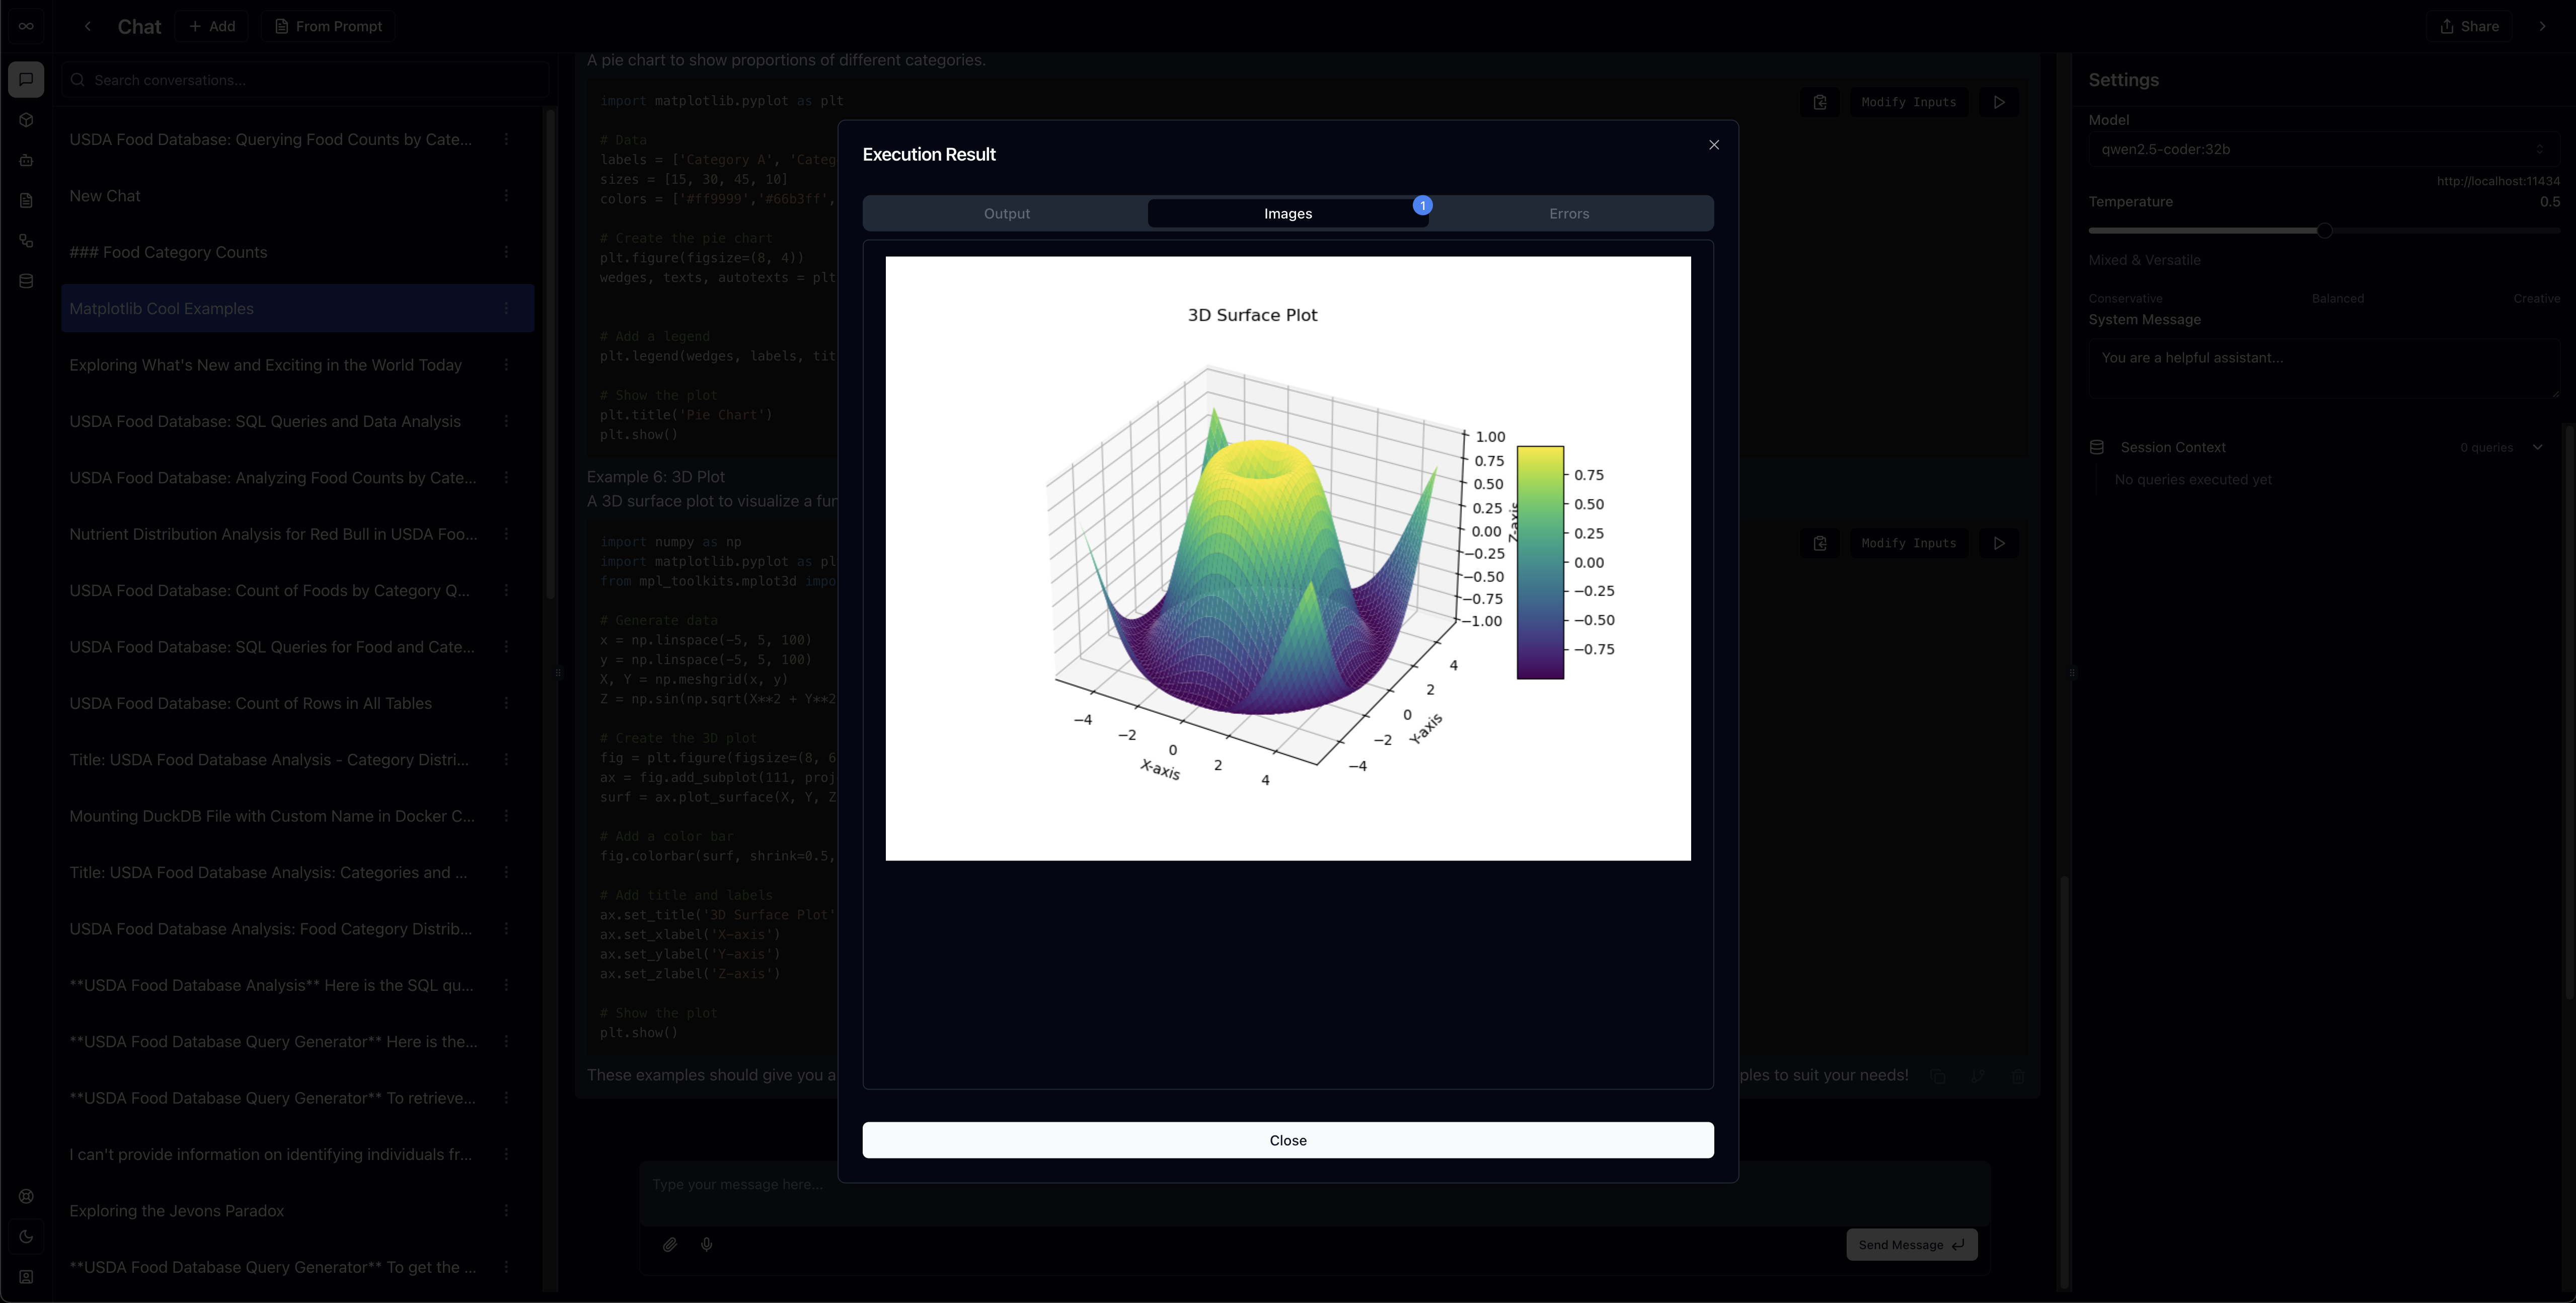Close the Execution Result dialog with Close button
The image size is (2576, 1303).
1288,1140
